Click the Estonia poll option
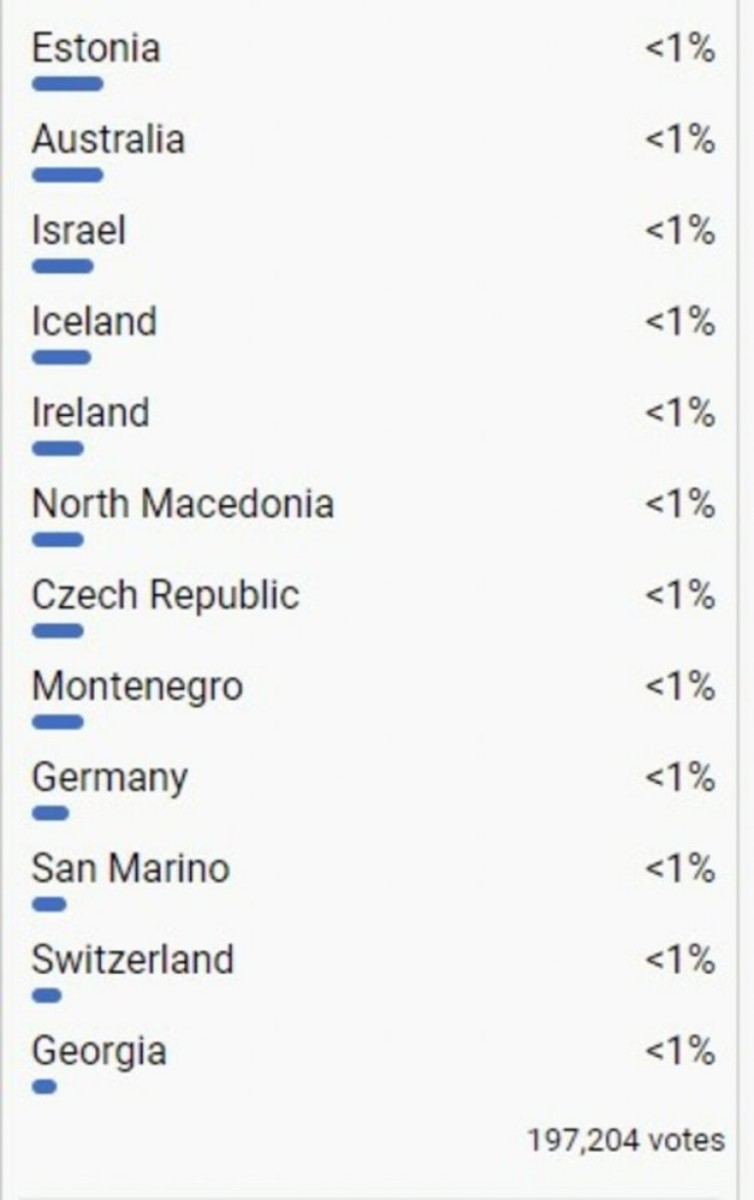This screenshot has width=754, height=1200. click(x=96, y=48)
